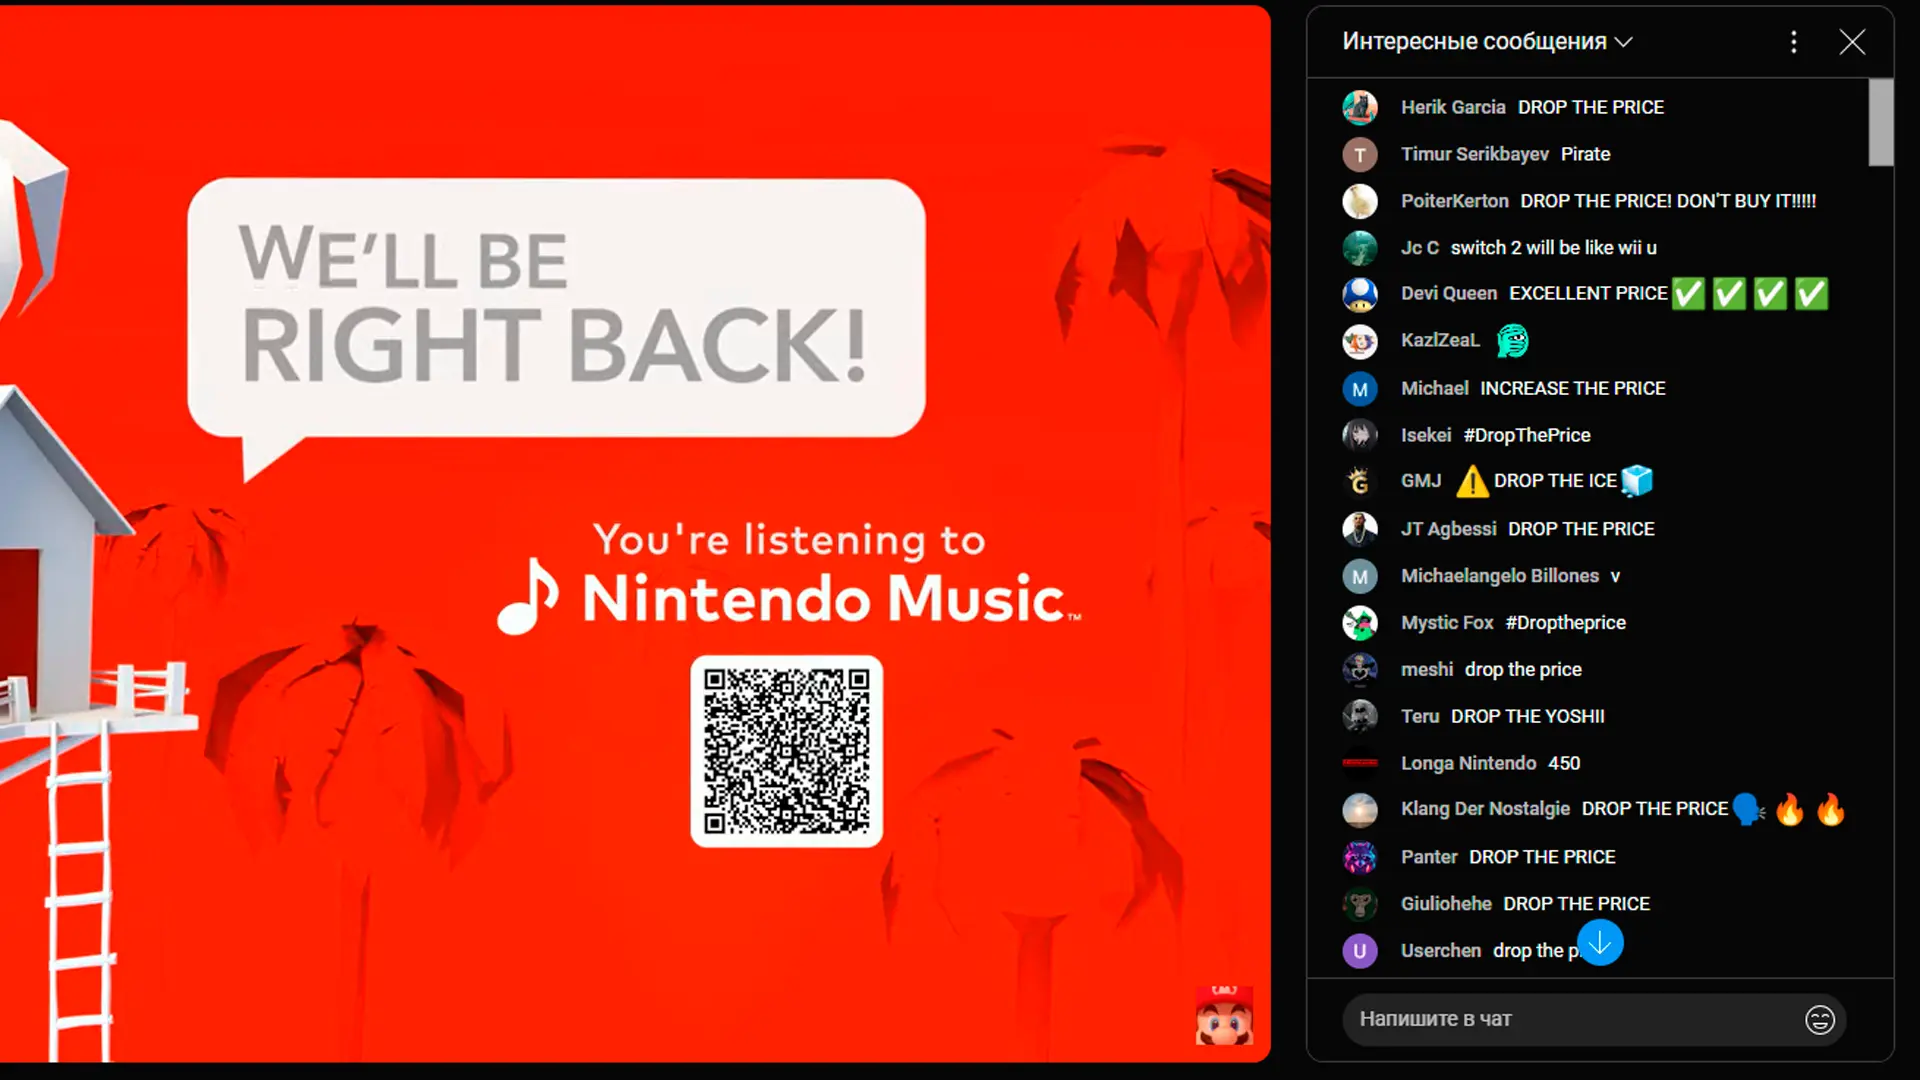1920x1080 pixels.
Task: Open Mystic Fox's avatar
Action: coord(1360,623)
